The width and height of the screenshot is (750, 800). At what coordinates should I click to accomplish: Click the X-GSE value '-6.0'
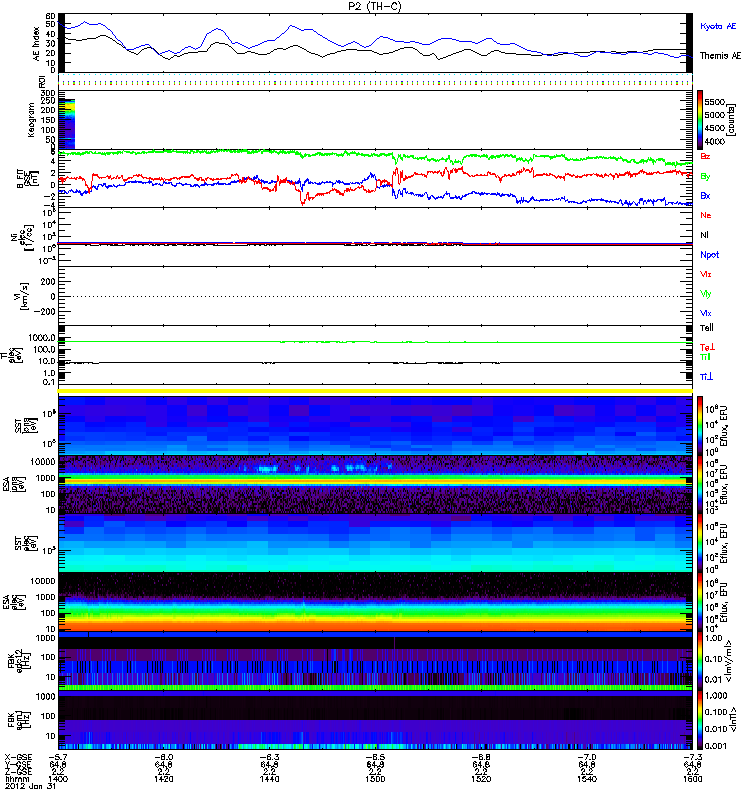163,757
